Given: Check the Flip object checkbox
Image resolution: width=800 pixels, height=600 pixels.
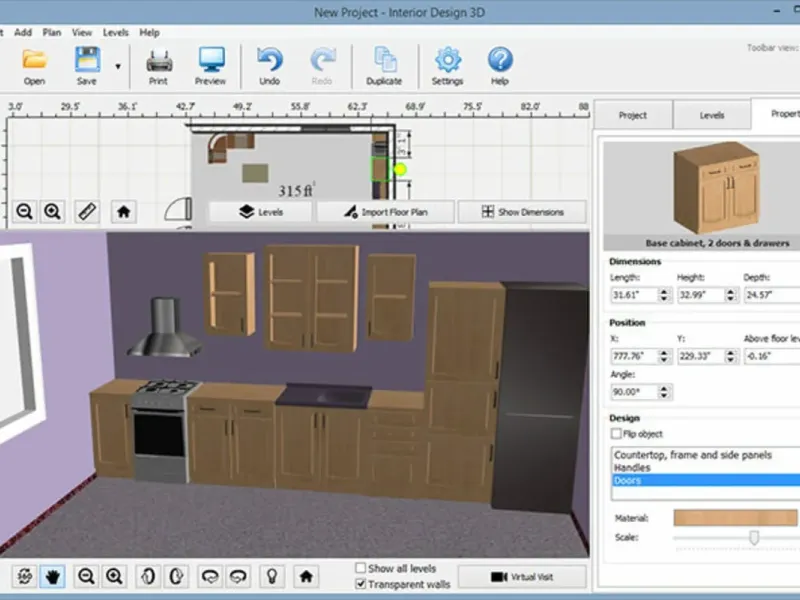Looking at the screenshot, I should pos(616,434).
